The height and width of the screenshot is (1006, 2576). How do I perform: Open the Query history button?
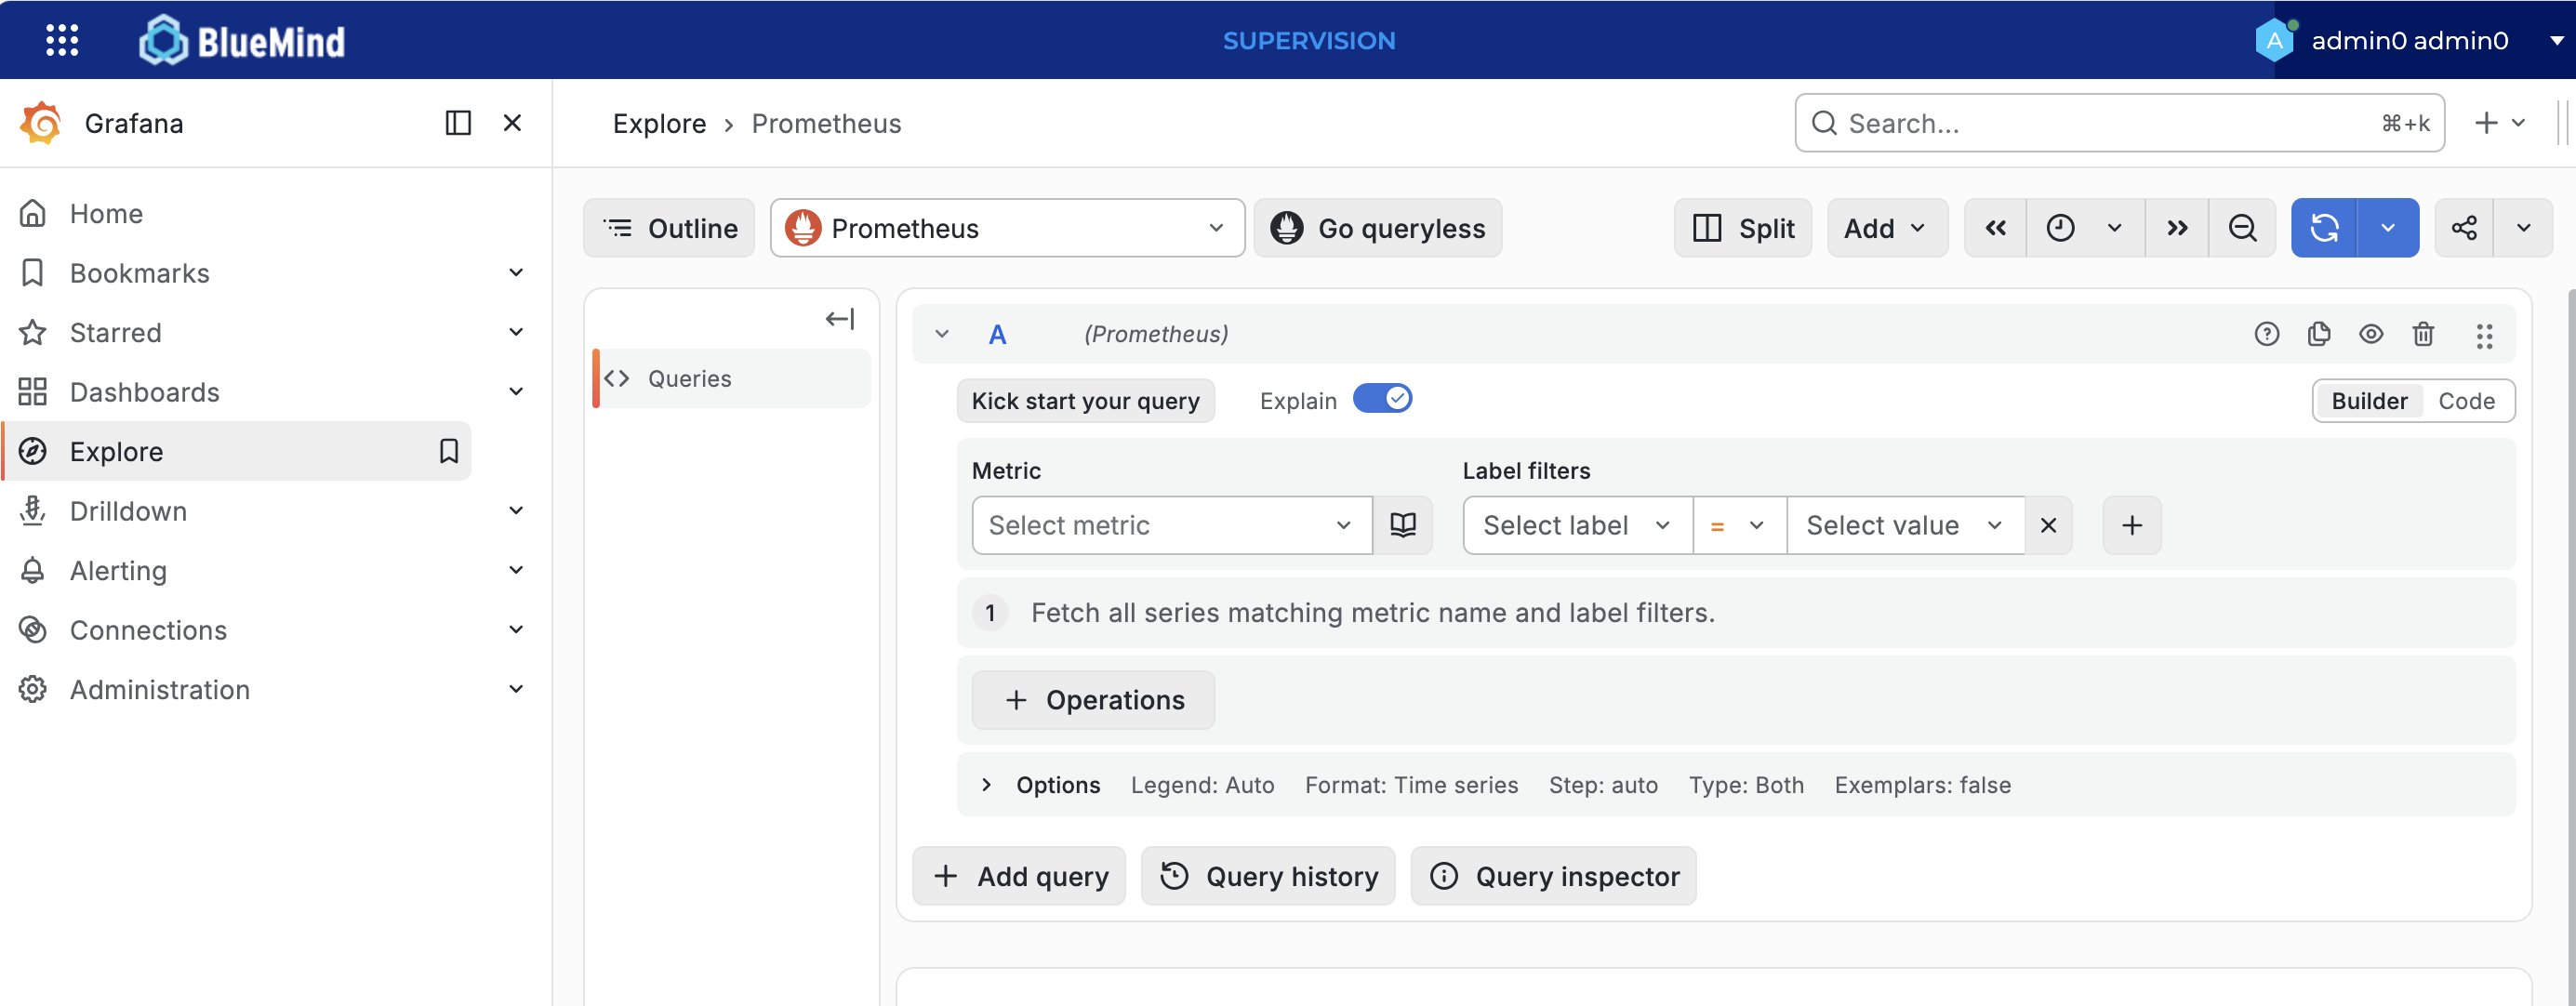point(1268,876)
